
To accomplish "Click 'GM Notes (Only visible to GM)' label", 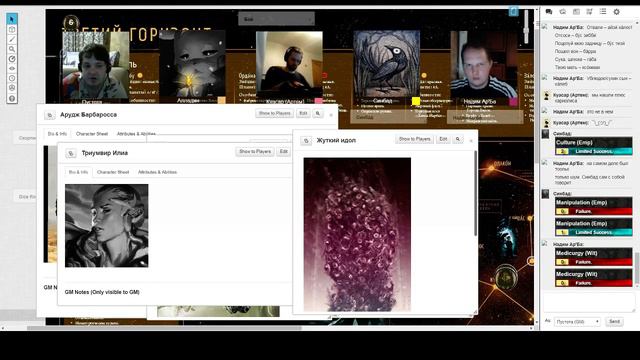I will click(x=102, y=292).
